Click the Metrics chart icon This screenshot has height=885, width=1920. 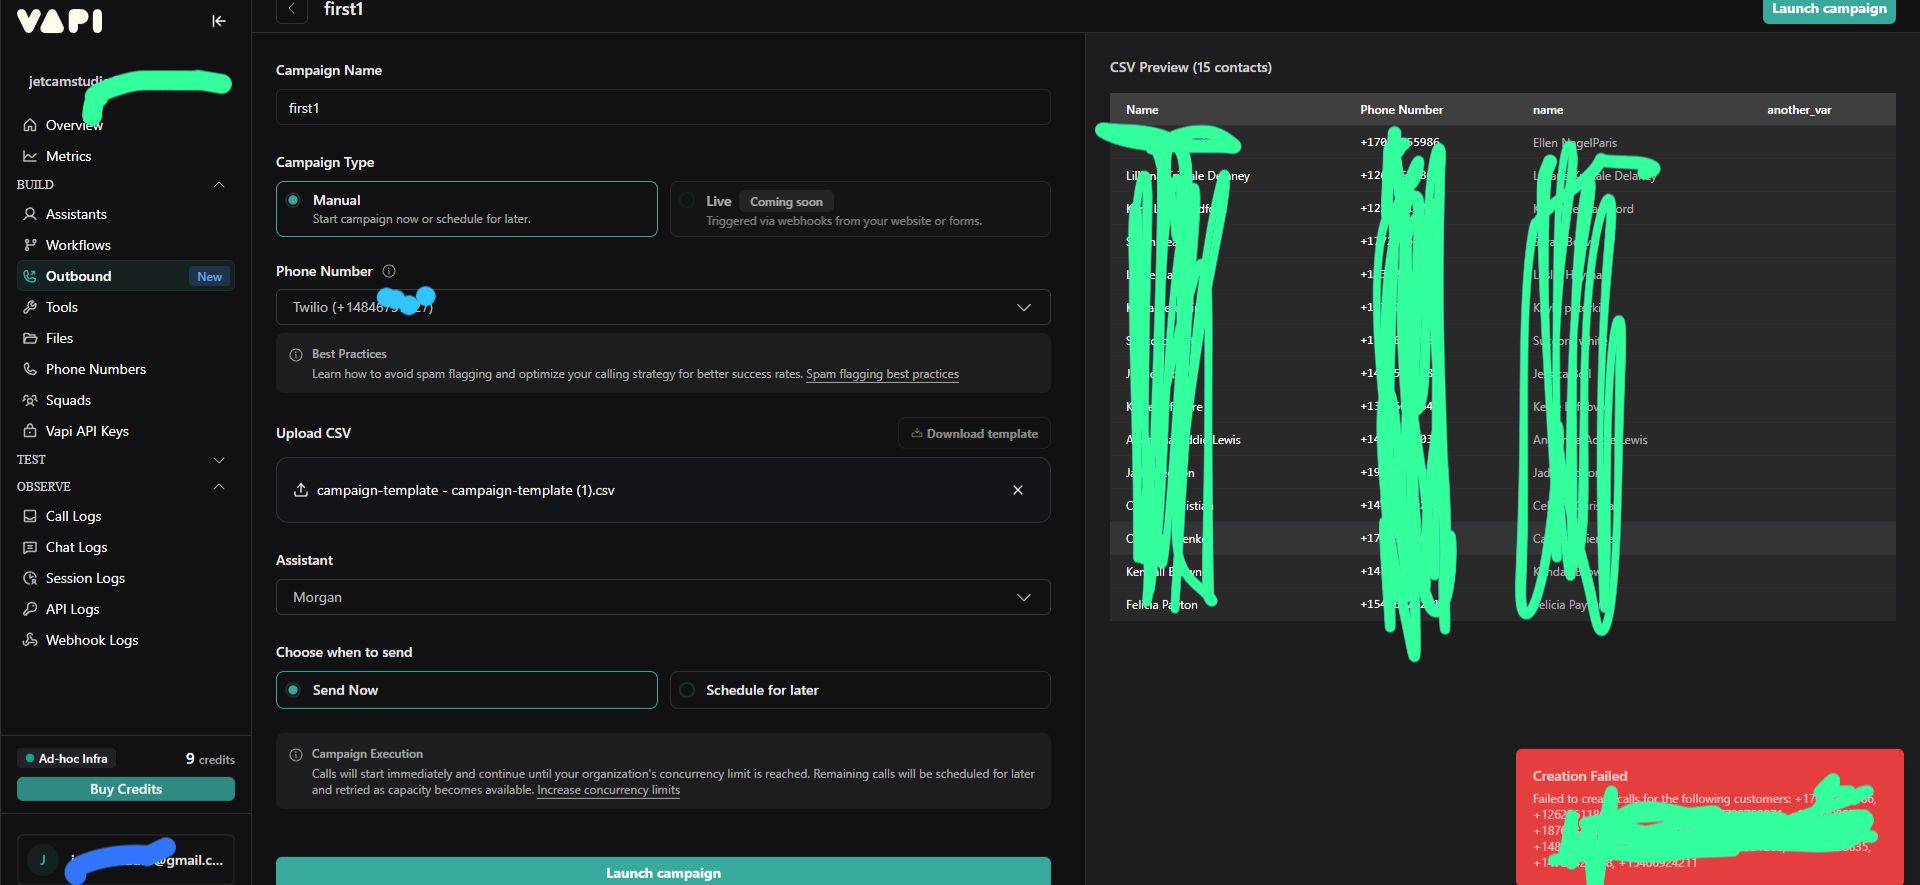click(30, 156)
